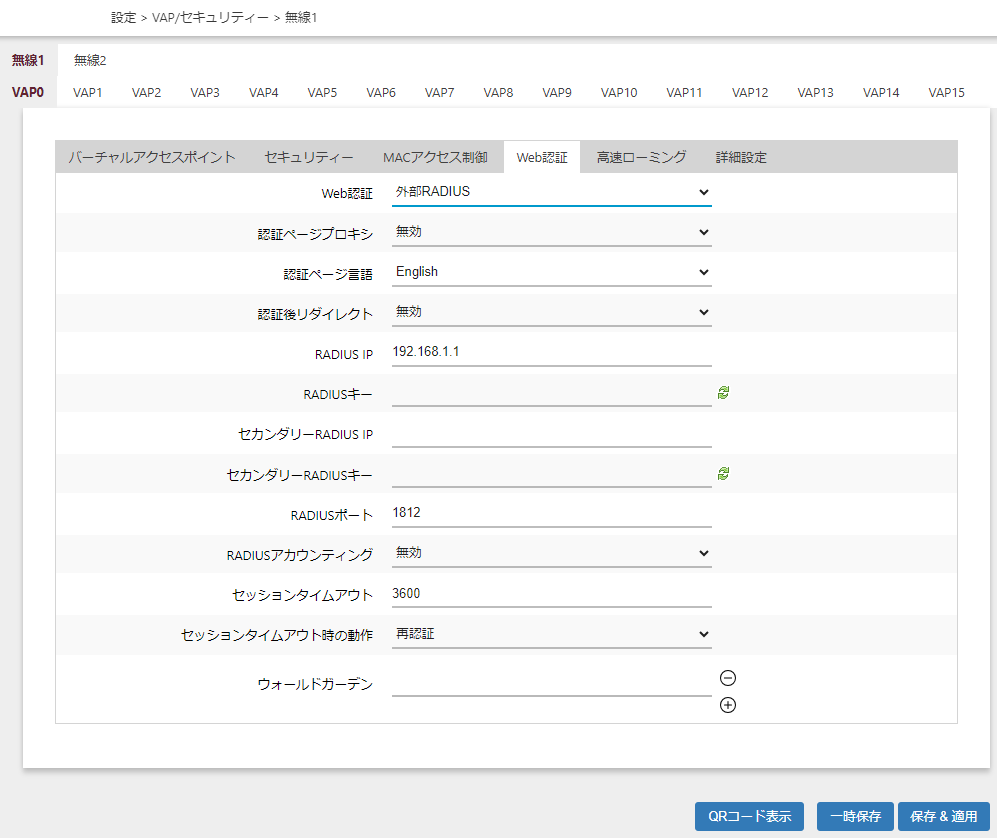
Task: Click the refresh icon beside セカンダリーRADIUSキー
Action: (x=723, y=473)
